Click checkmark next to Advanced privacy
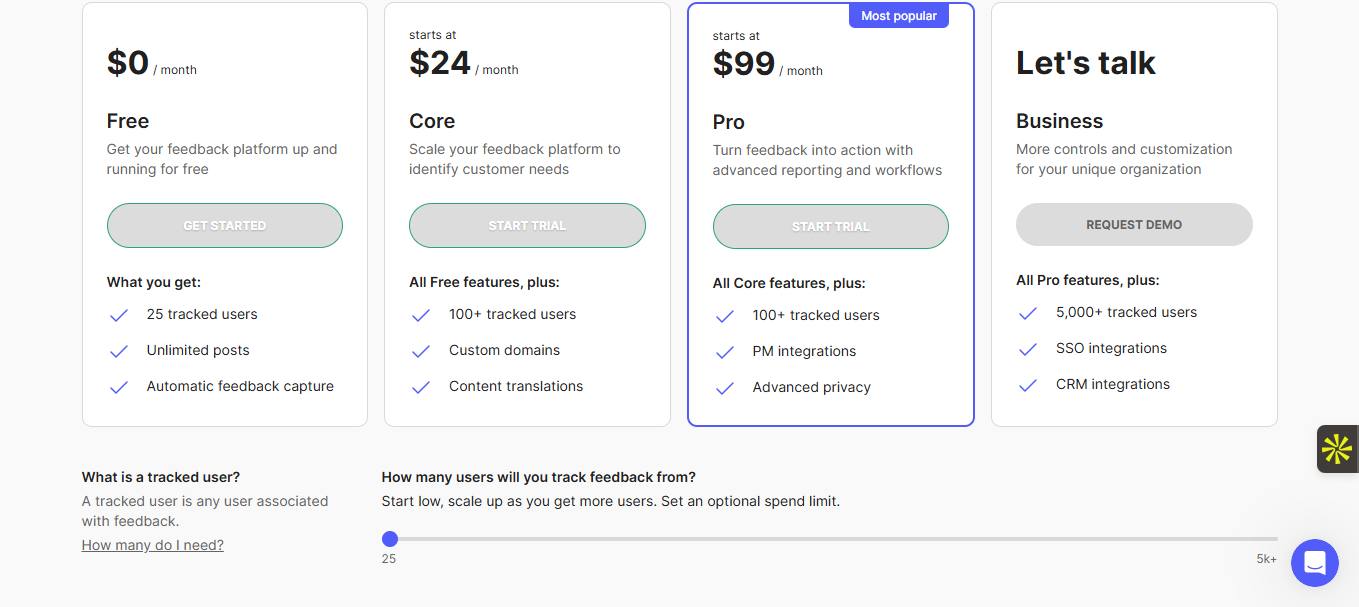This screenshot has width=1359, height=607. [x=725, y=388]
